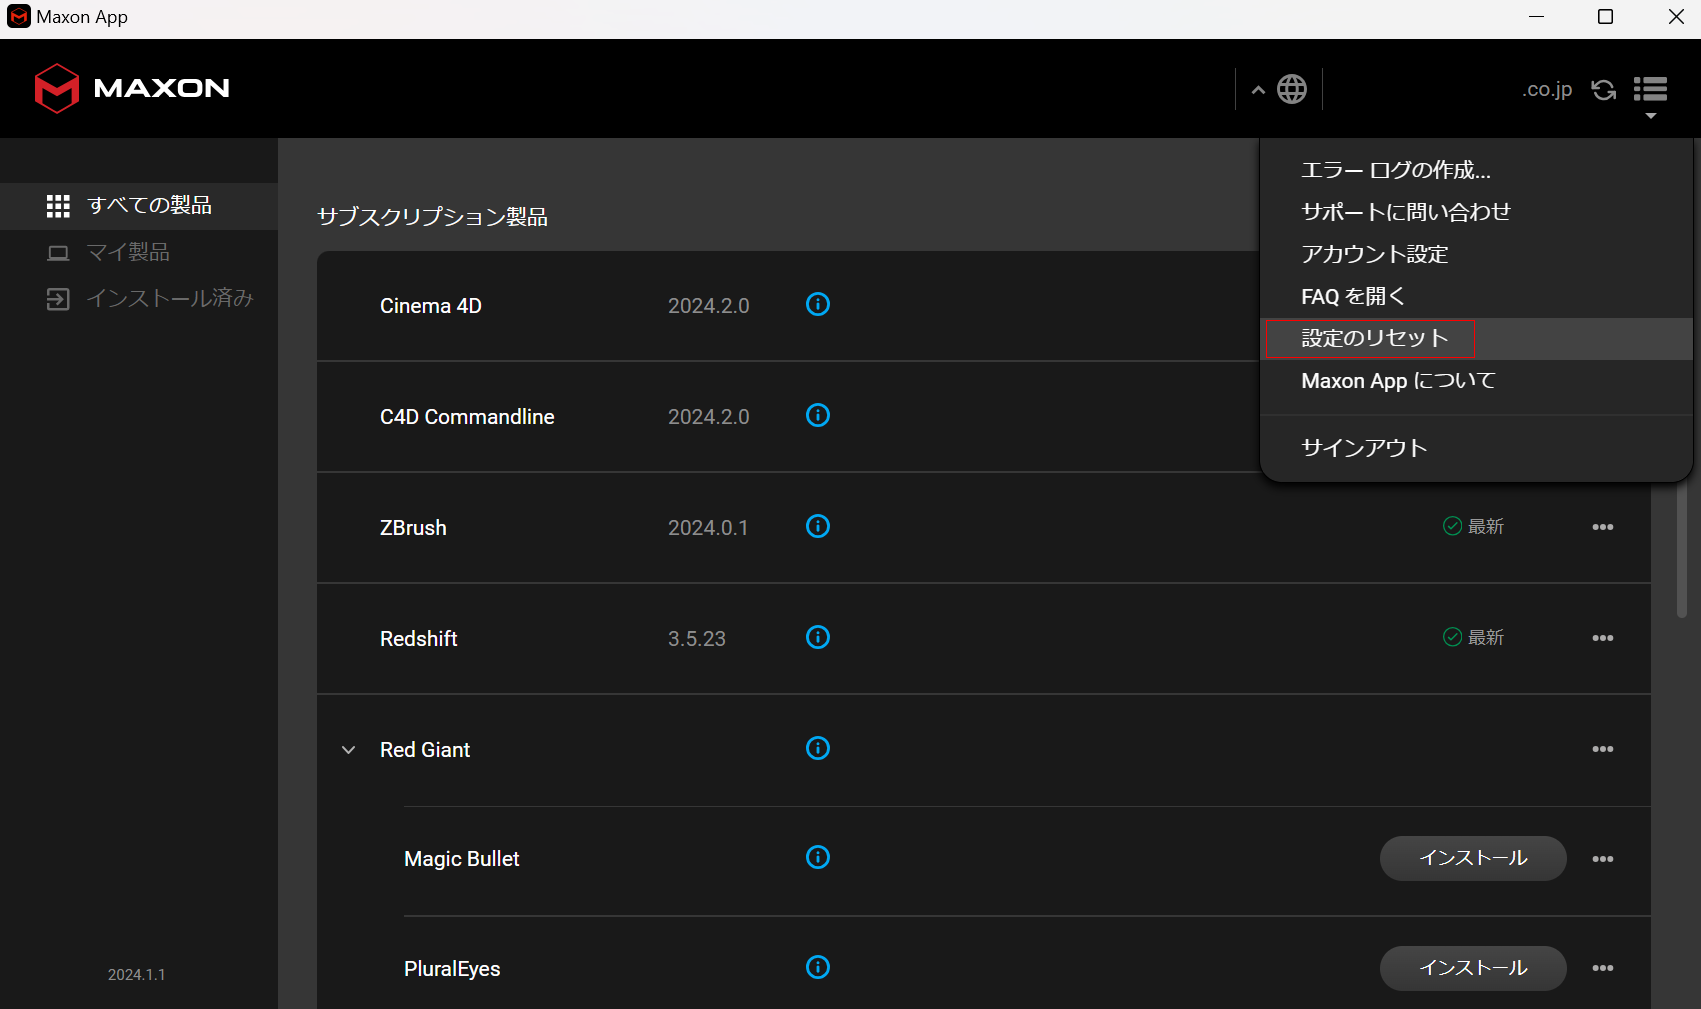Viewport: 1701px width, 1009px height.
Task: Install Magic Bullet
Action: pos(1473,858)
